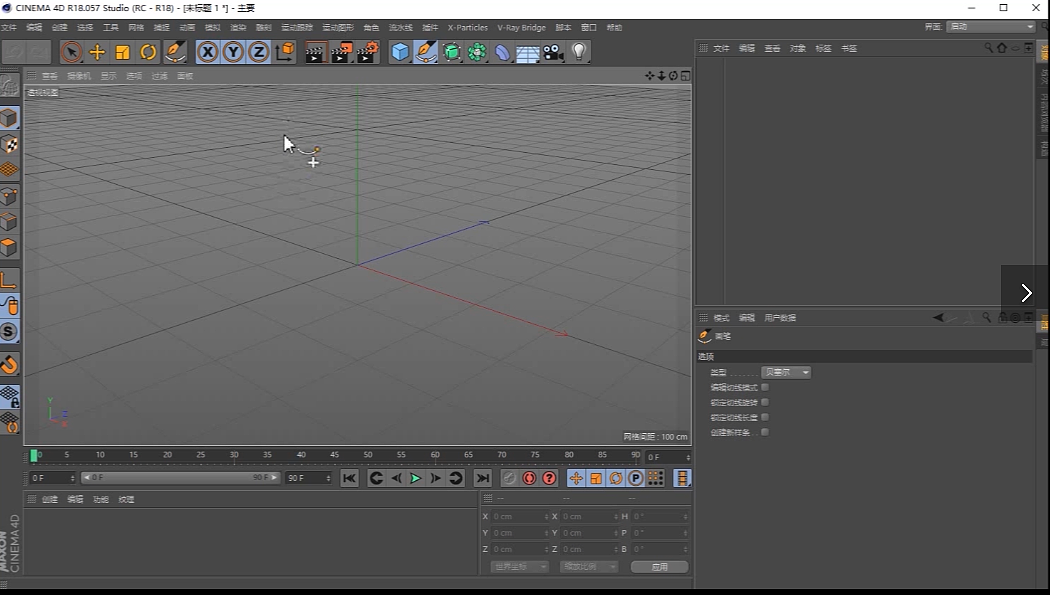This screenshot has width=1050, height=595.
Task: Open the Edit Render Settings gear clapperboard
Action: pos(368,52)
